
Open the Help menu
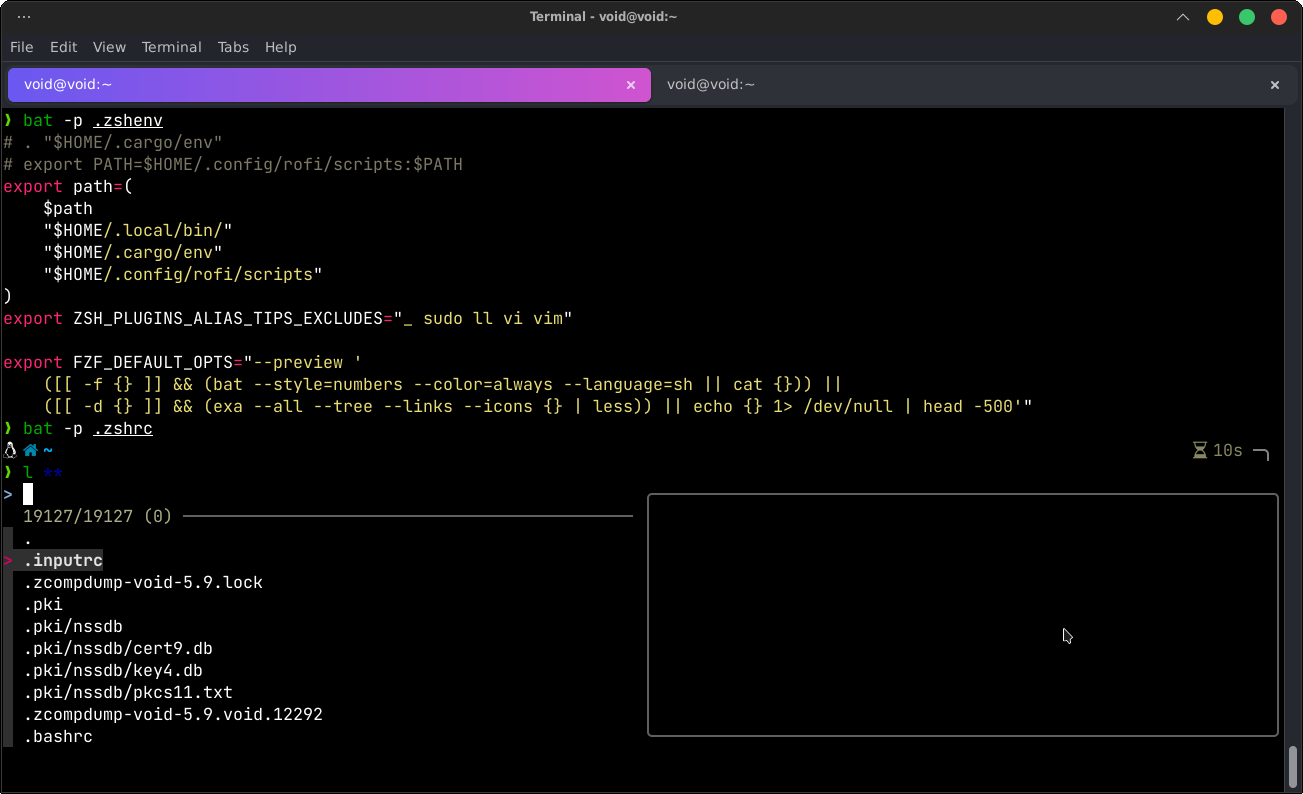pyautogui.click(x=281, y=47)
